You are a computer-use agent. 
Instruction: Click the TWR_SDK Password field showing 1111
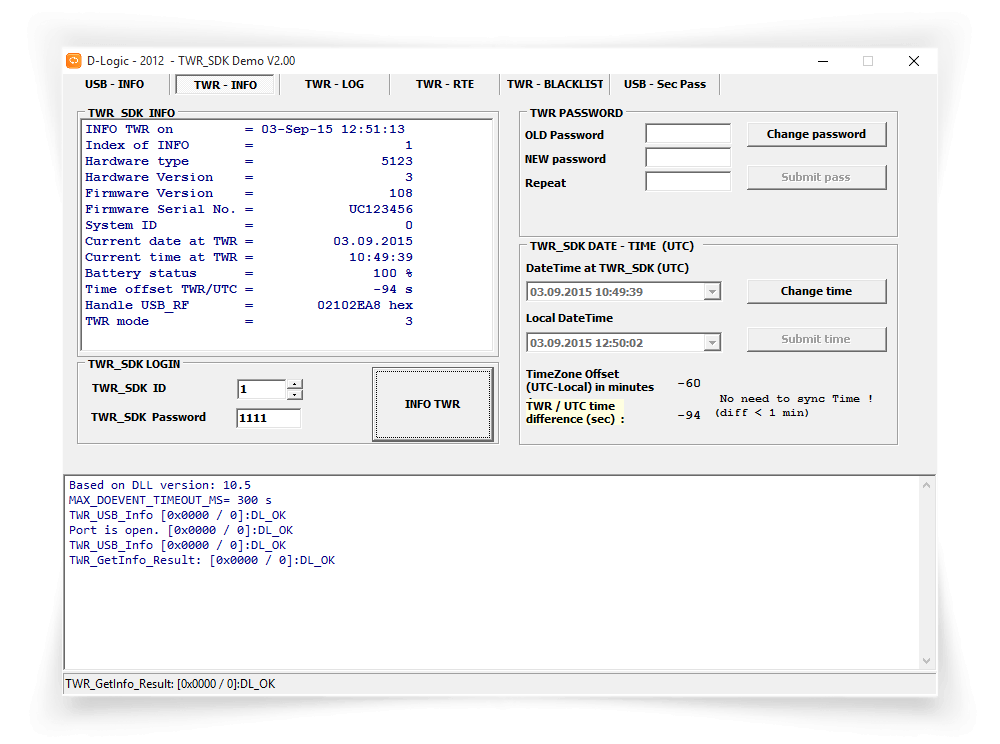pos(268,418)
